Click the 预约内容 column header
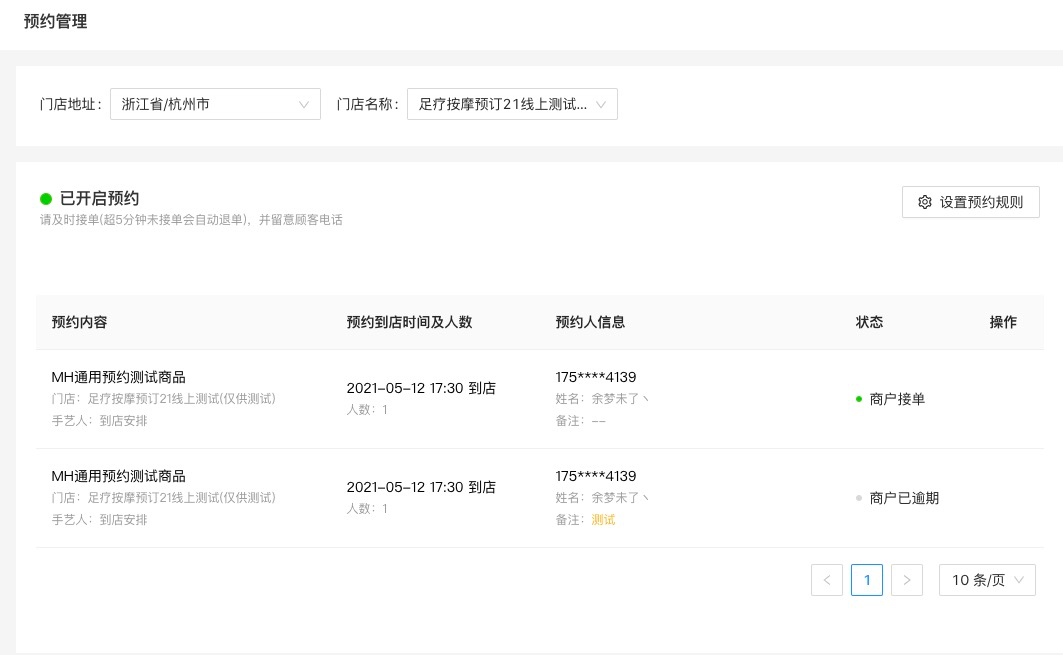This screenshot has height=655, width=1063. coord(80,322)
